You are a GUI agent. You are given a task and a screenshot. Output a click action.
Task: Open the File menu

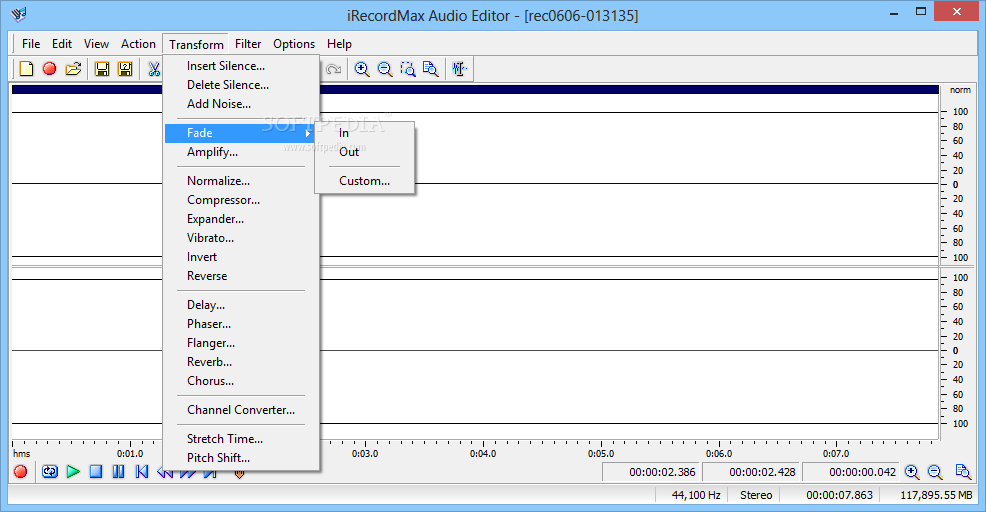pos(31,43)
